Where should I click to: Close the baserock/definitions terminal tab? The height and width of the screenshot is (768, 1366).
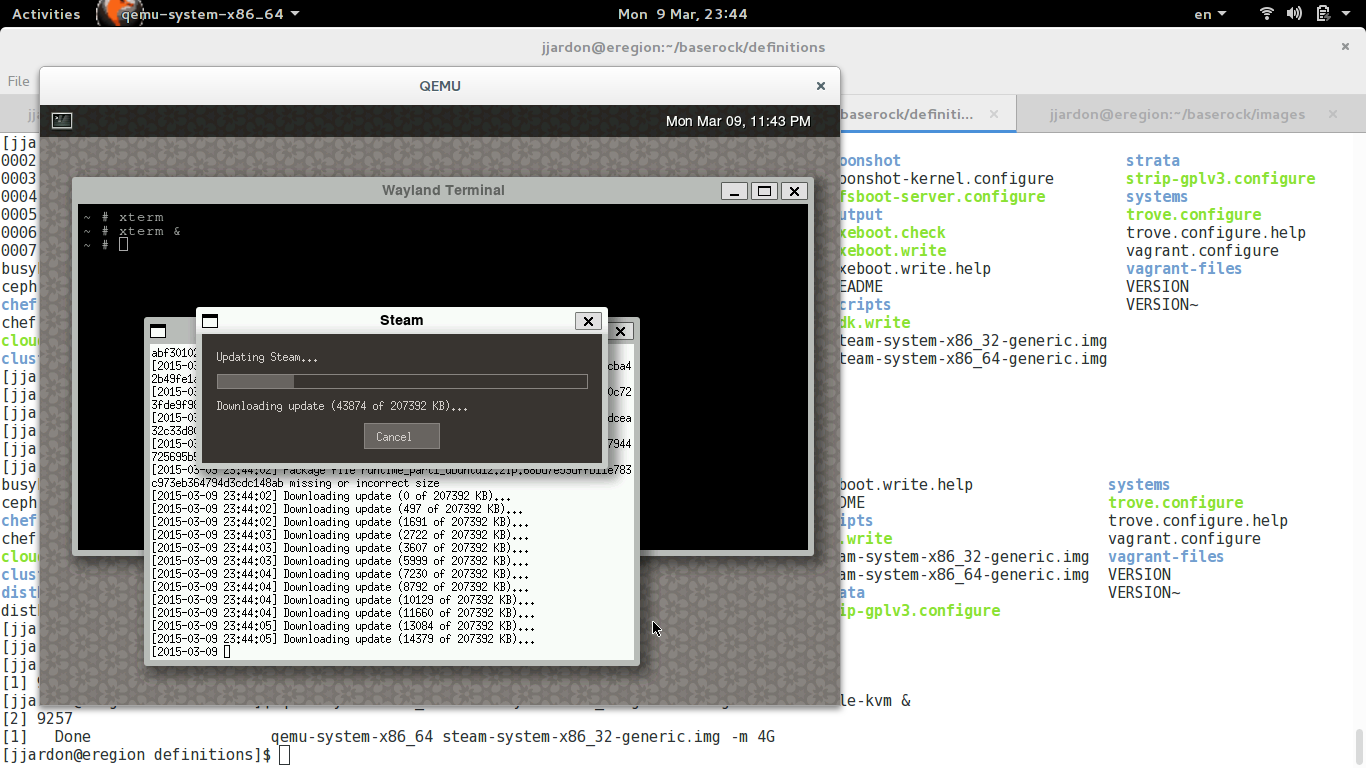994,114
